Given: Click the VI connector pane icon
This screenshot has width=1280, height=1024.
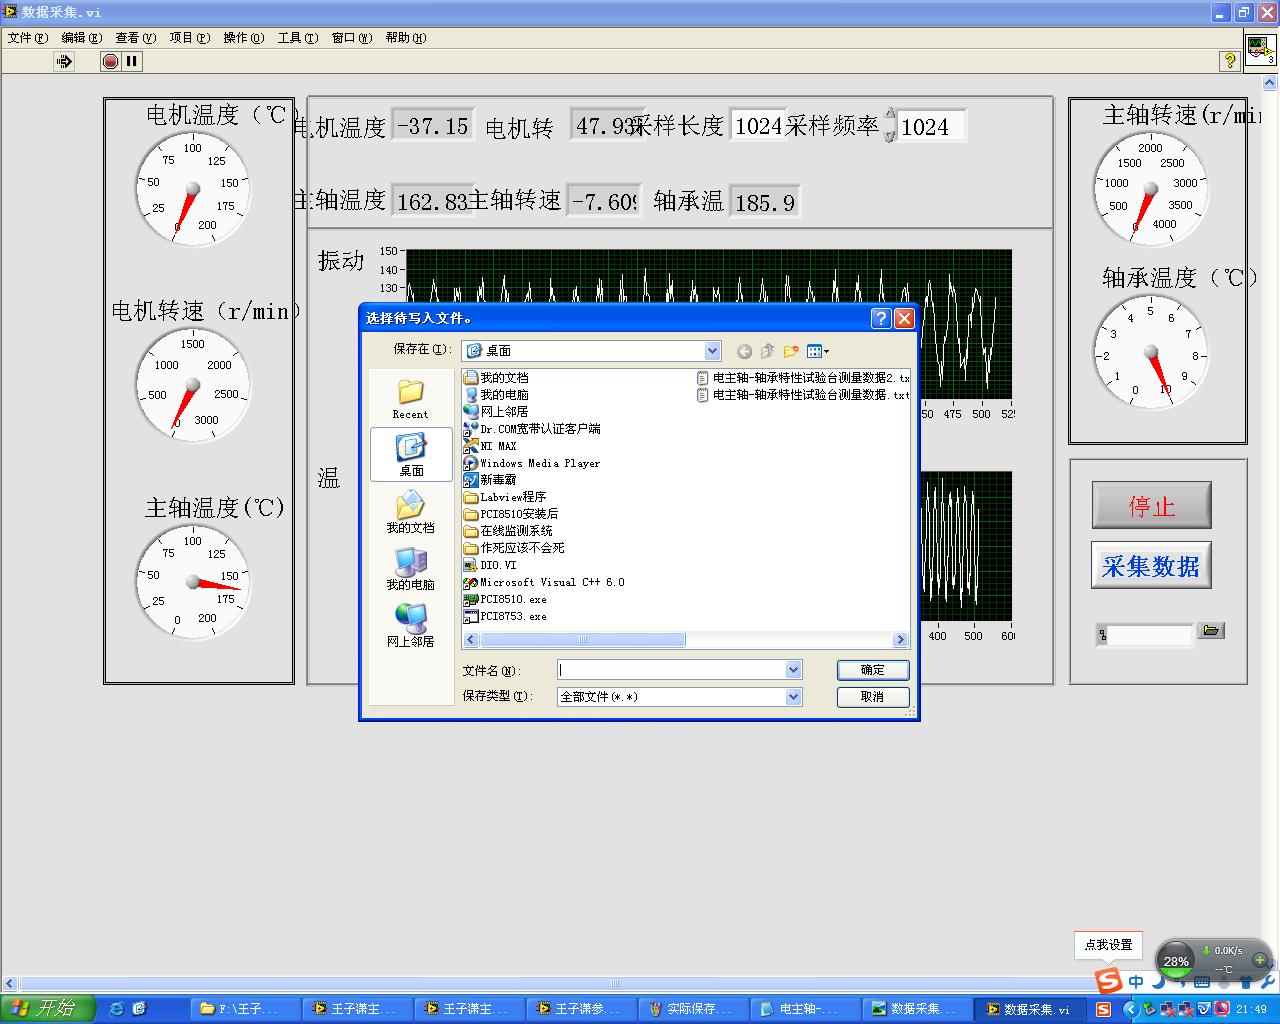Looking at the screenshot, I should [x=1260, y=49].
